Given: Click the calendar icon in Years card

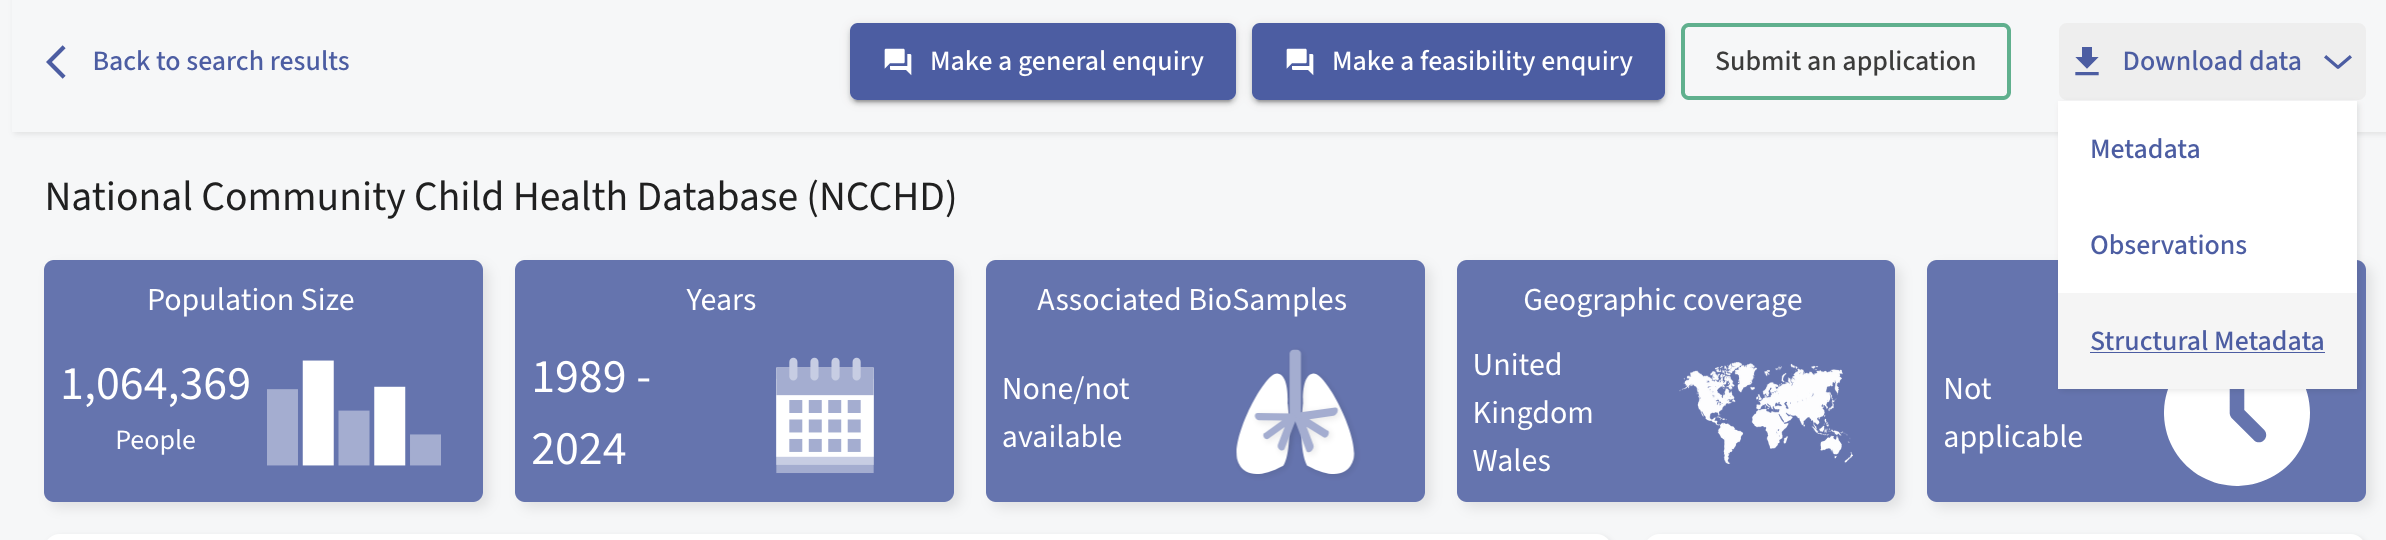Looking at the screenshot, I should (824, 415).
